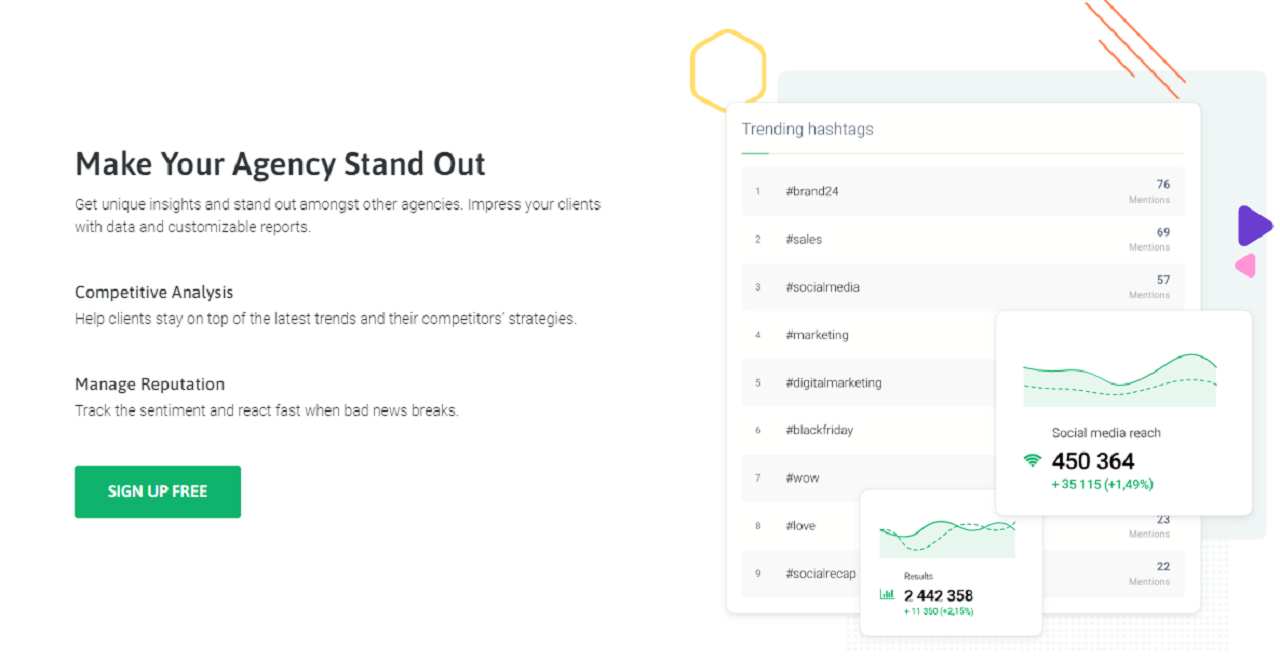The width and height of the screenshot is (1280, 661).
Task: Click the Results mini line chart
Action: pos(947,538)
